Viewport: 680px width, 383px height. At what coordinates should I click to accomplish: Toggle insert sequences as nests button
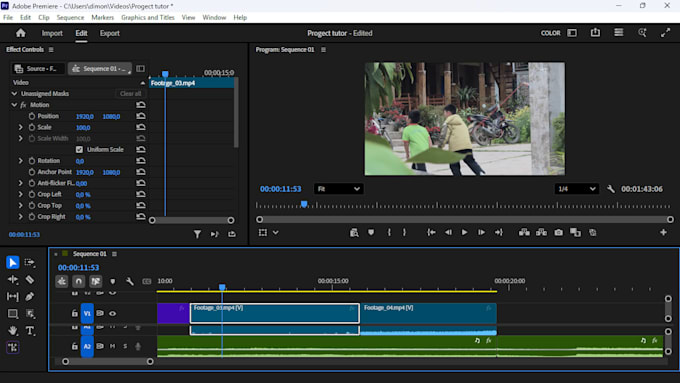[x=62, y=282]
